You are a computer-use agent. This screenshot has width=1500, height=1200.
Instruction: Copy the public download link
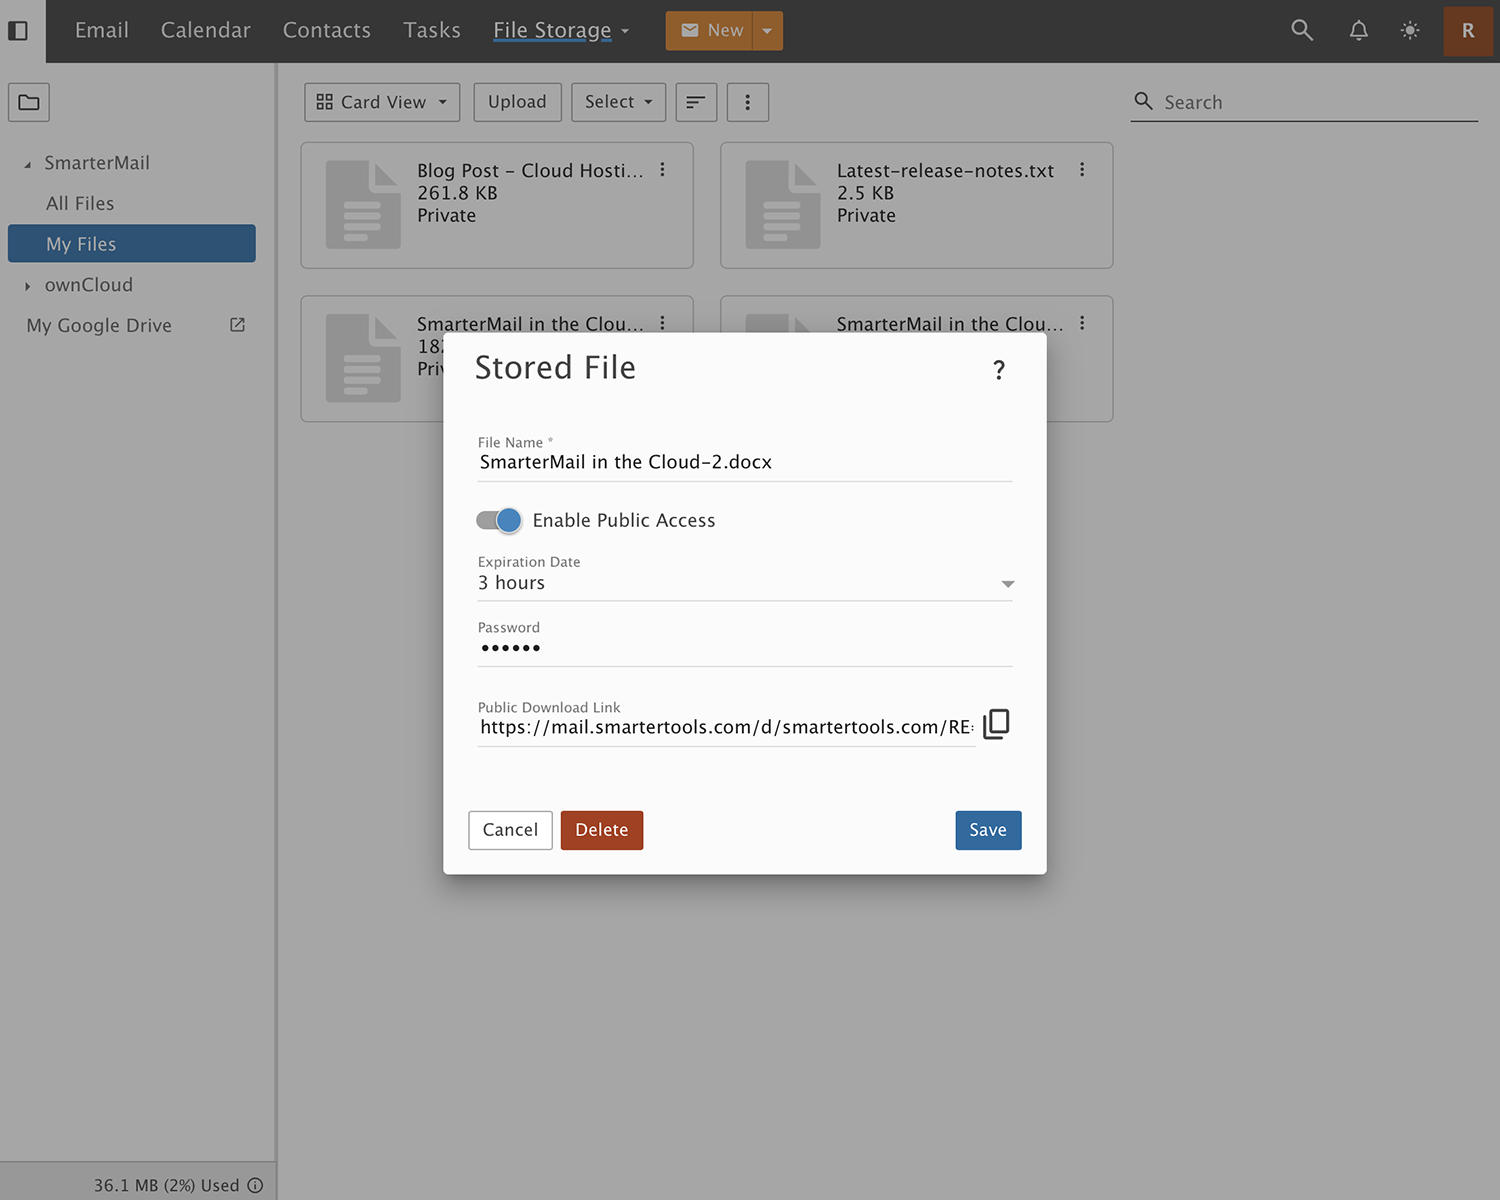(x=996, y=723)
